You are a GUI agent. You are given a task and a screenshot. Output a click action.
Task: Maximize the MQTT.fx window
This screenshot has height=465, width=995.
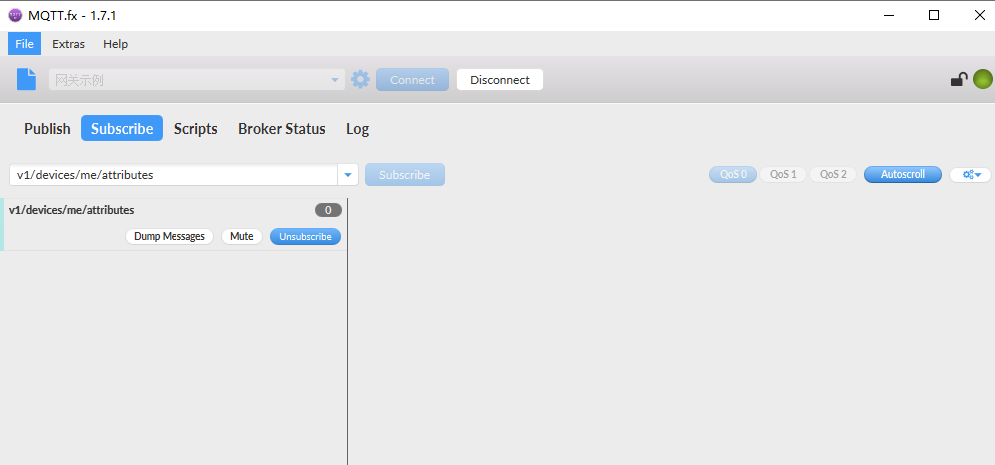coord(934,15)
